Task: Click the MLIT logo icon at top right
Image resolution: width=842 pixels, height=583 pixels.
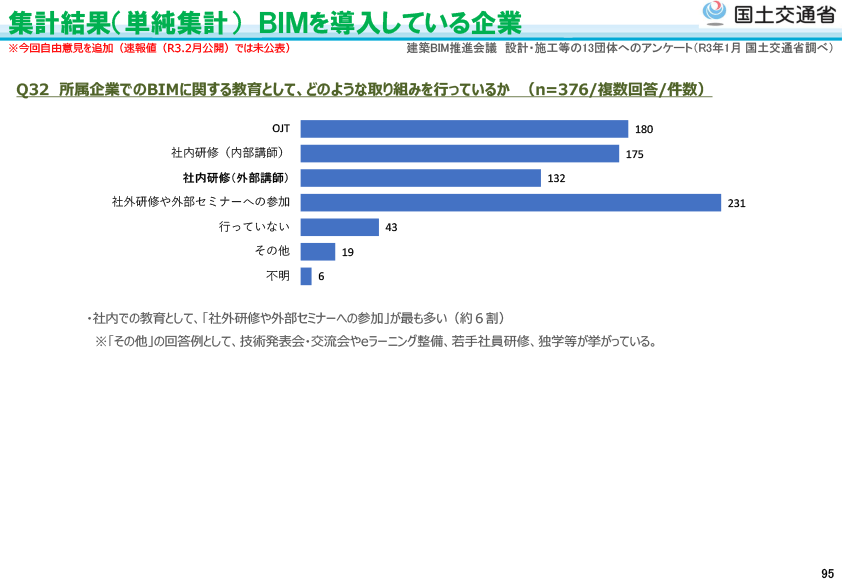Action: coord(714,14)
